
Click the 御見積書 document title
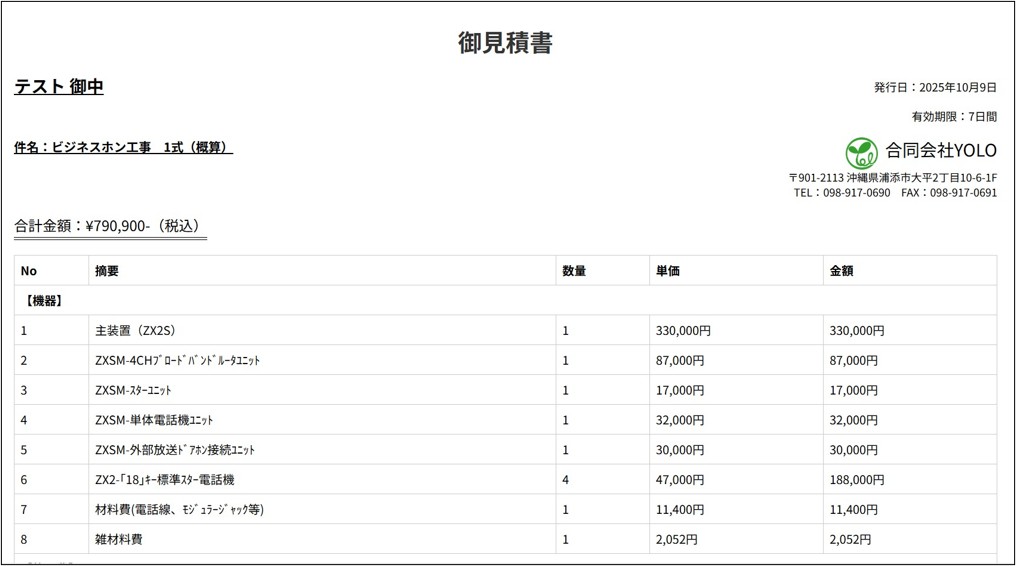(505, 43)
